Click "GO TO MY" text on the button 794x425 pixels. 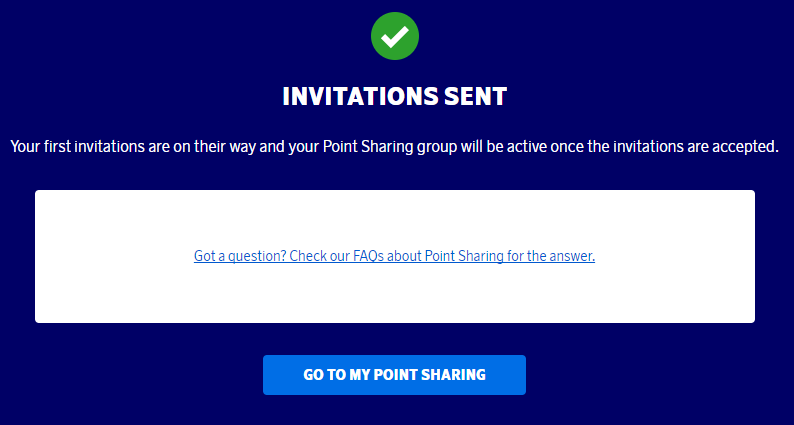pyautogui.click(x=338, y=375)
